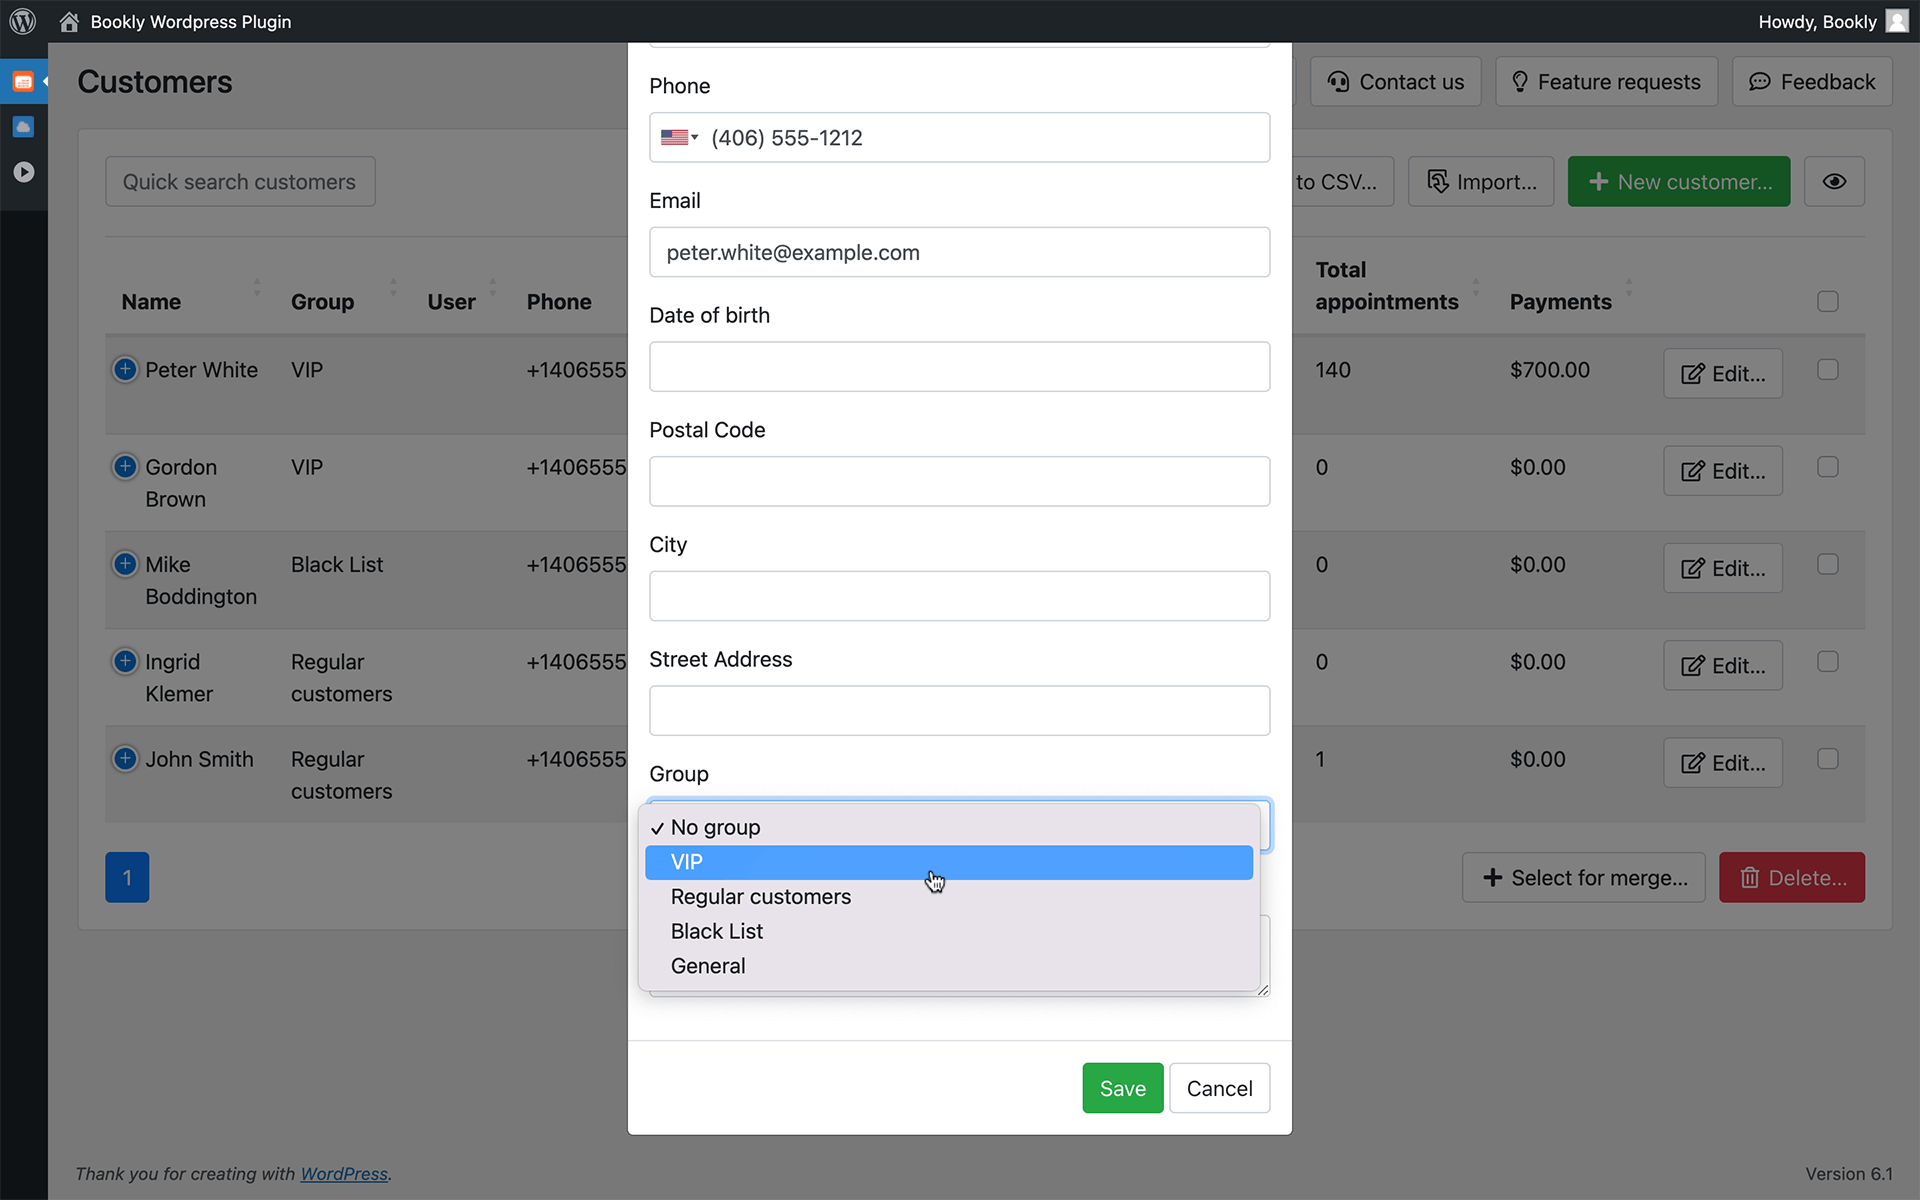Toggle column visibility eye button
The image size is (1920, 1200).
click(x=1834, y=182)
